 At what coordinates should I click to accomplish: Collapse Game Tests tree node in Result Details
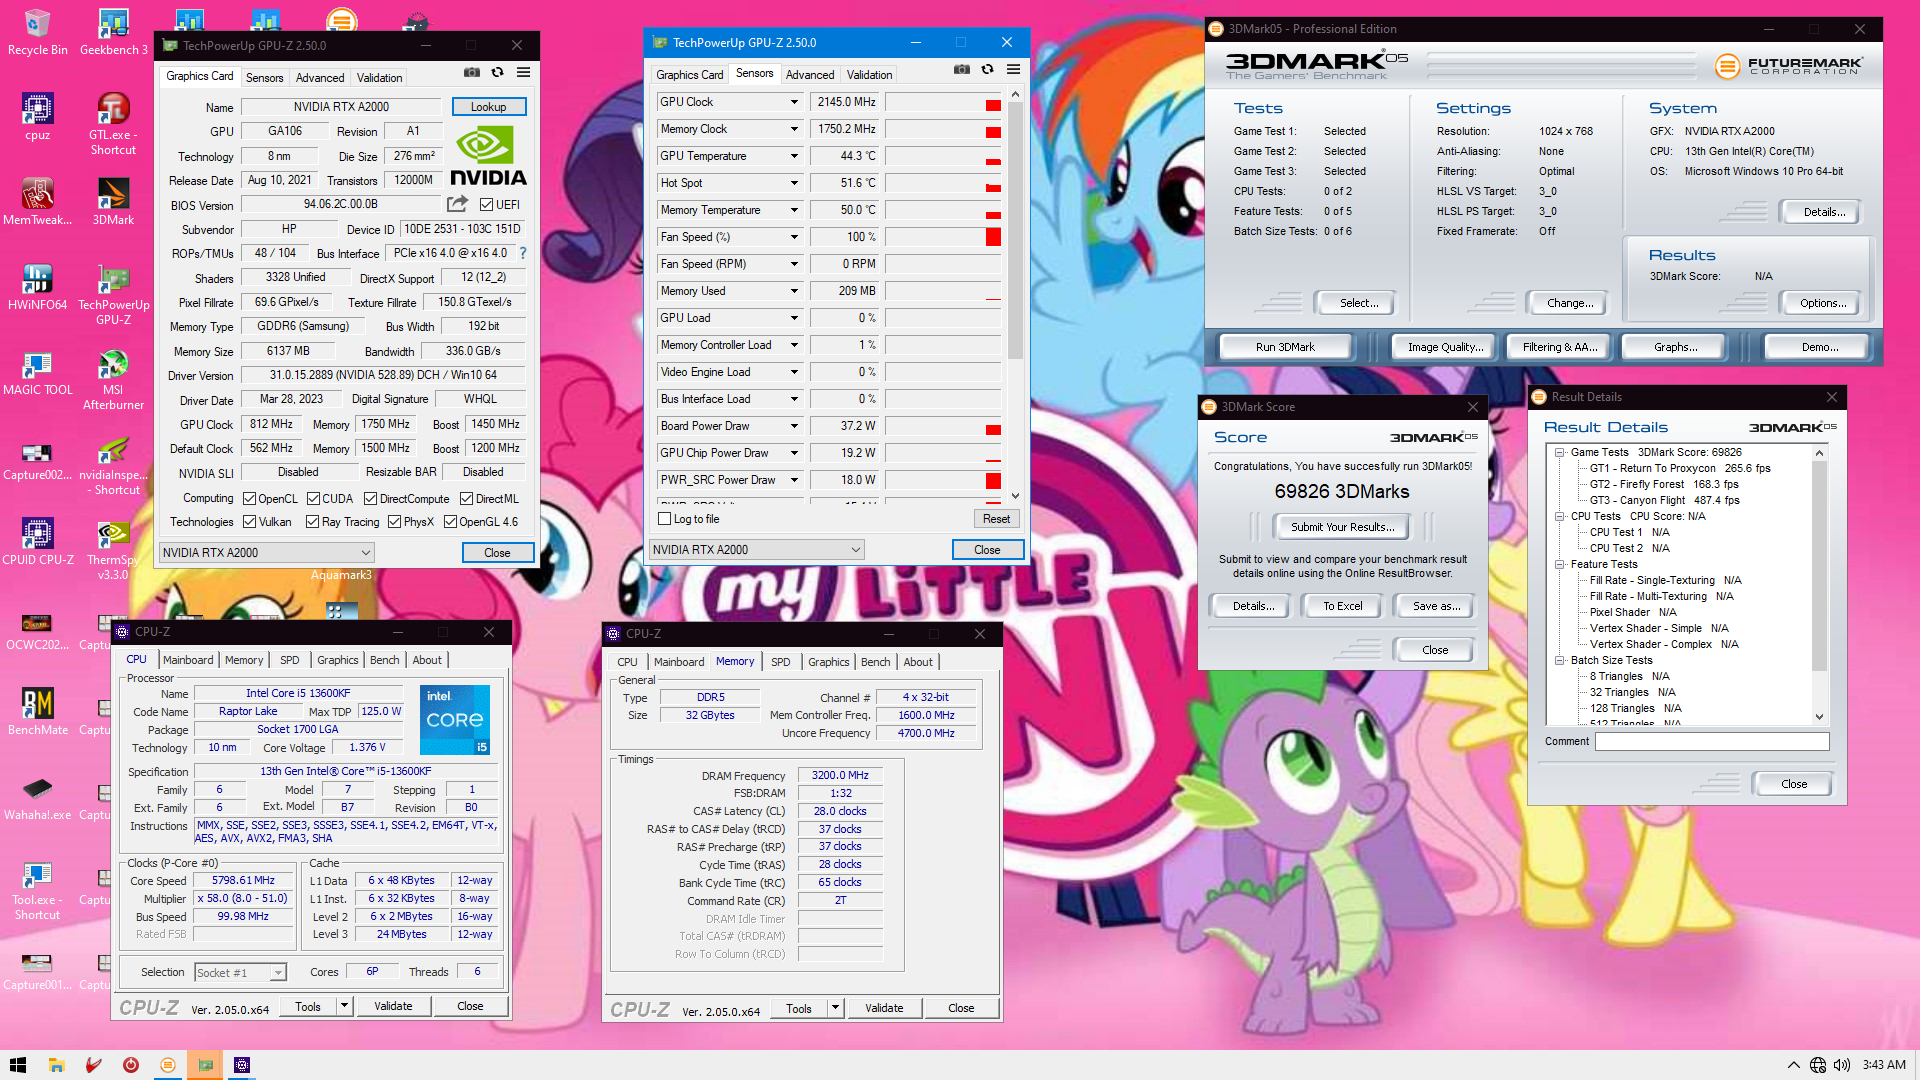coord(1559,453)
